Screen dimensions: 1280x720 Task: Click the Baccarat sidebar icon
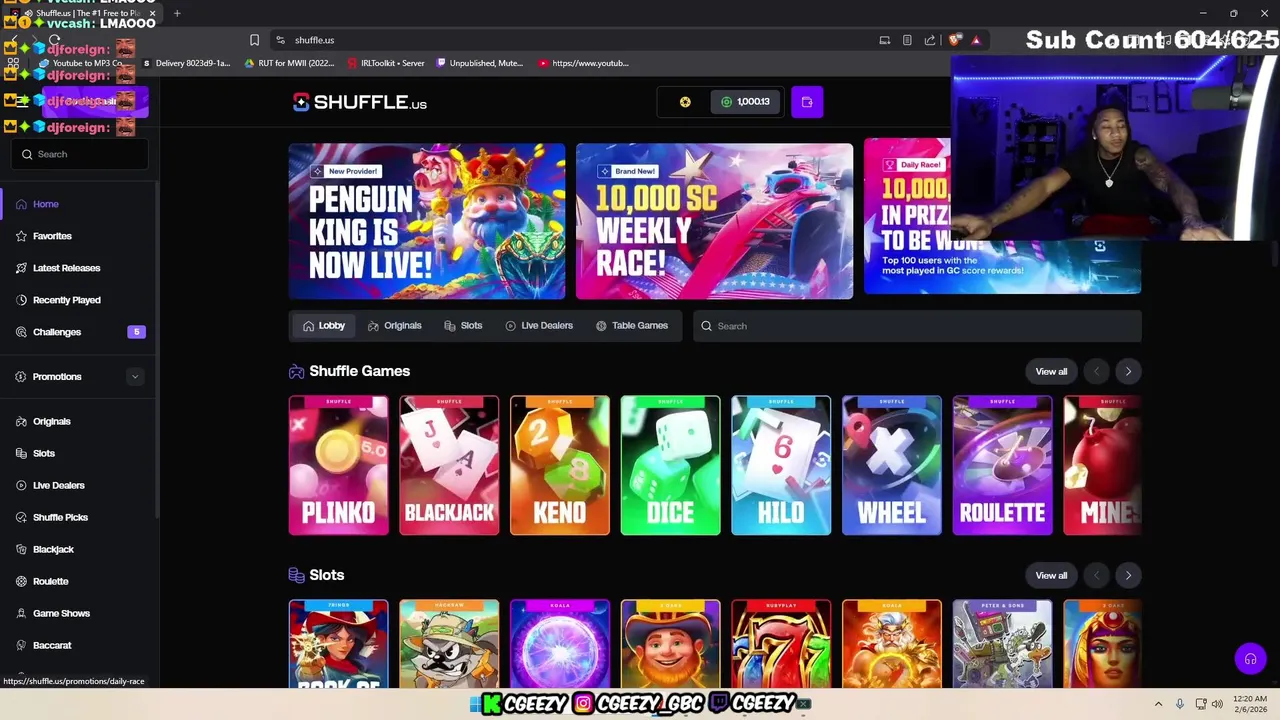click(21, 646)
